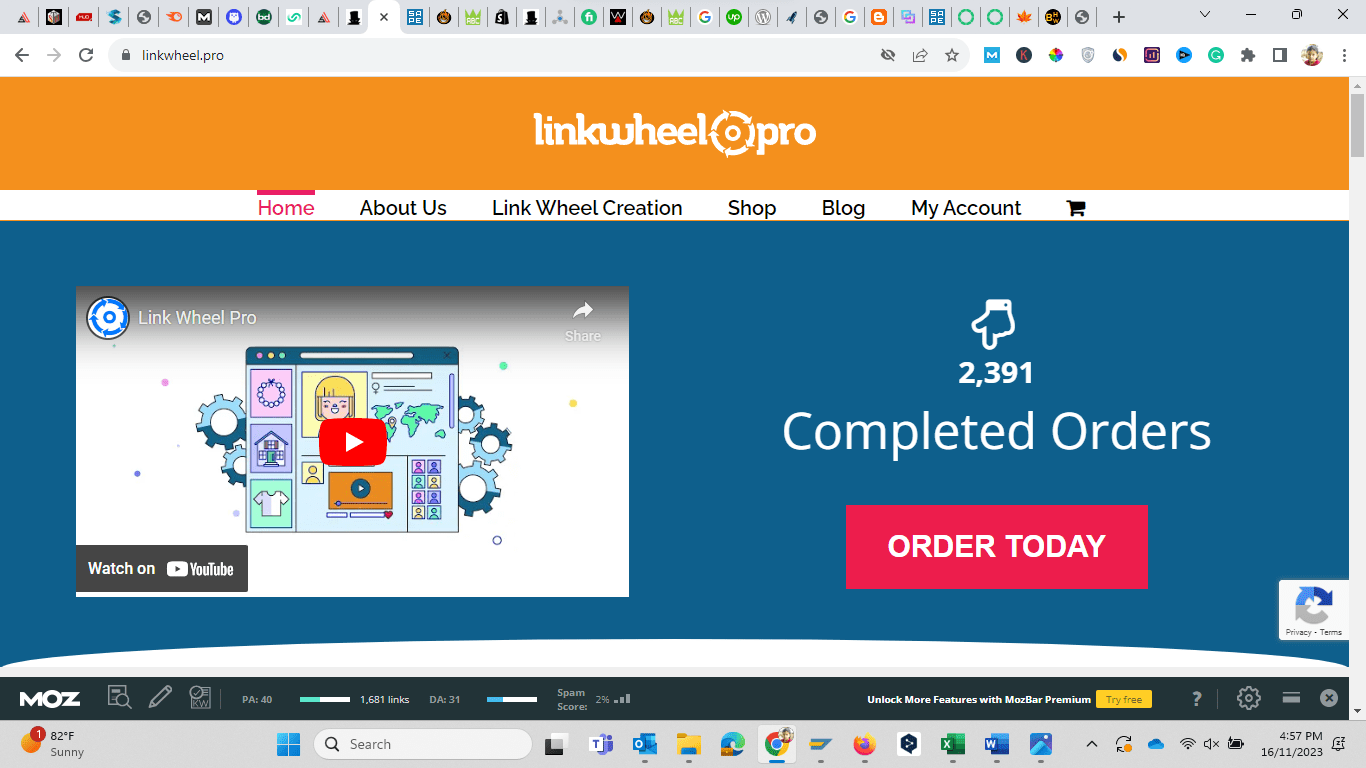The height and width of the screenshot is (768, 1366).
Task: Select the MozBar highlight links pencil icon
Action: pyautogui.click(x=160, y=698)
